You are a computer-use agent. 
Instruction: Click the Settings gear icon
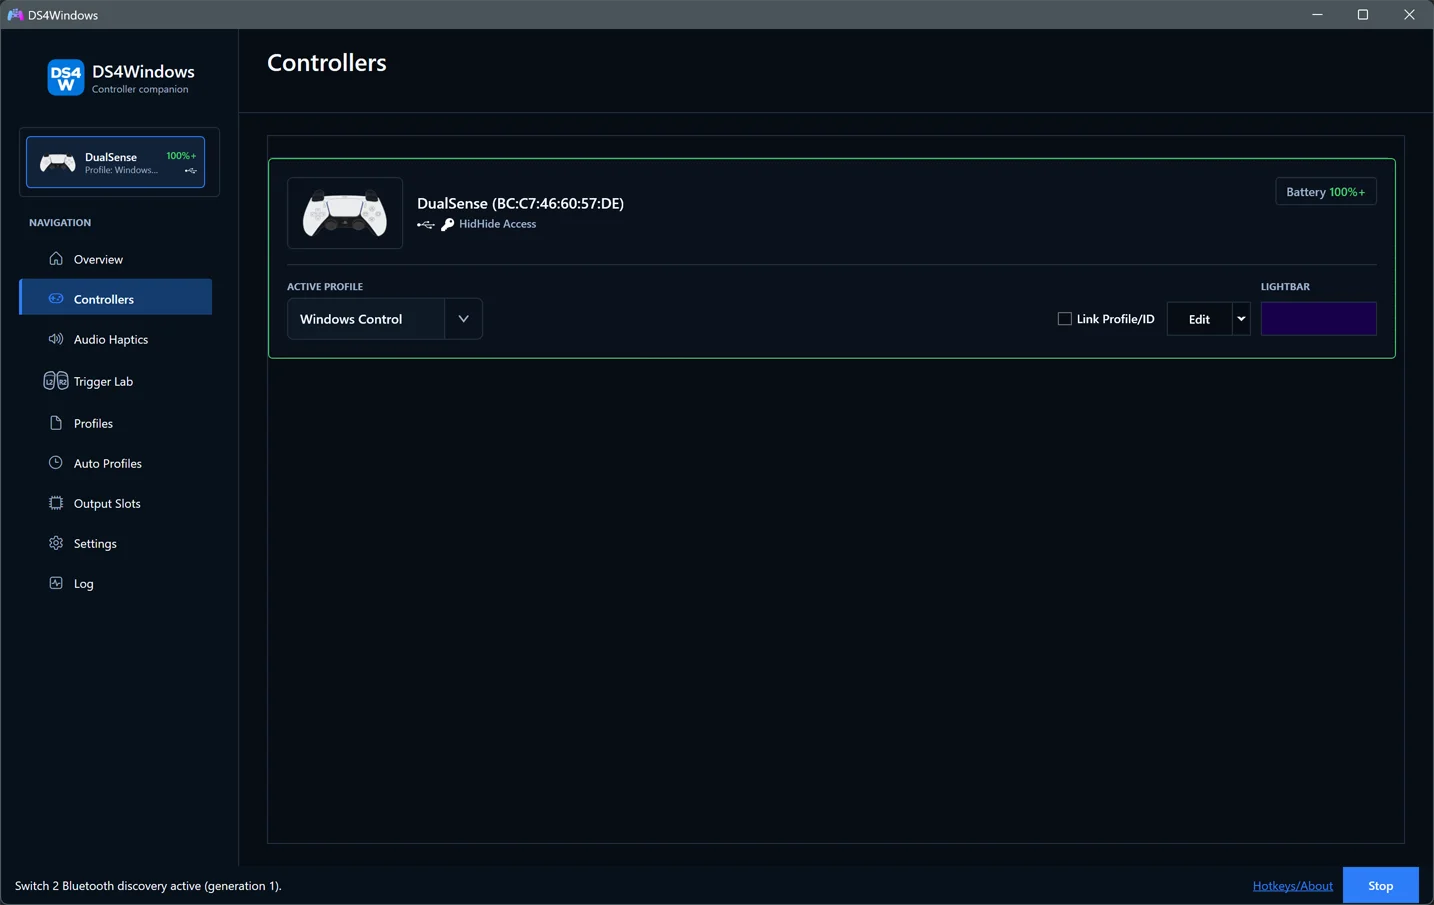56,543
